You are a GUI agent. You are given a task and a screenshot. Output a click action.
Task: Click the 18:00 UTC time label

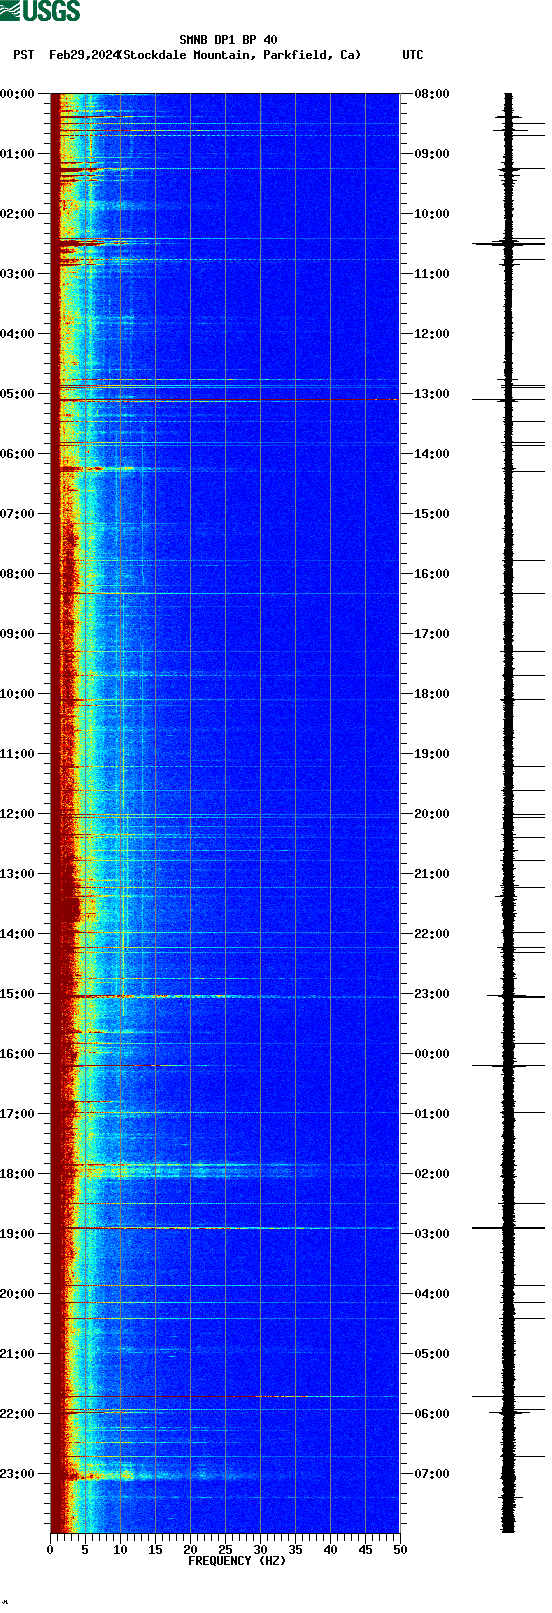(x=432, y=694)
